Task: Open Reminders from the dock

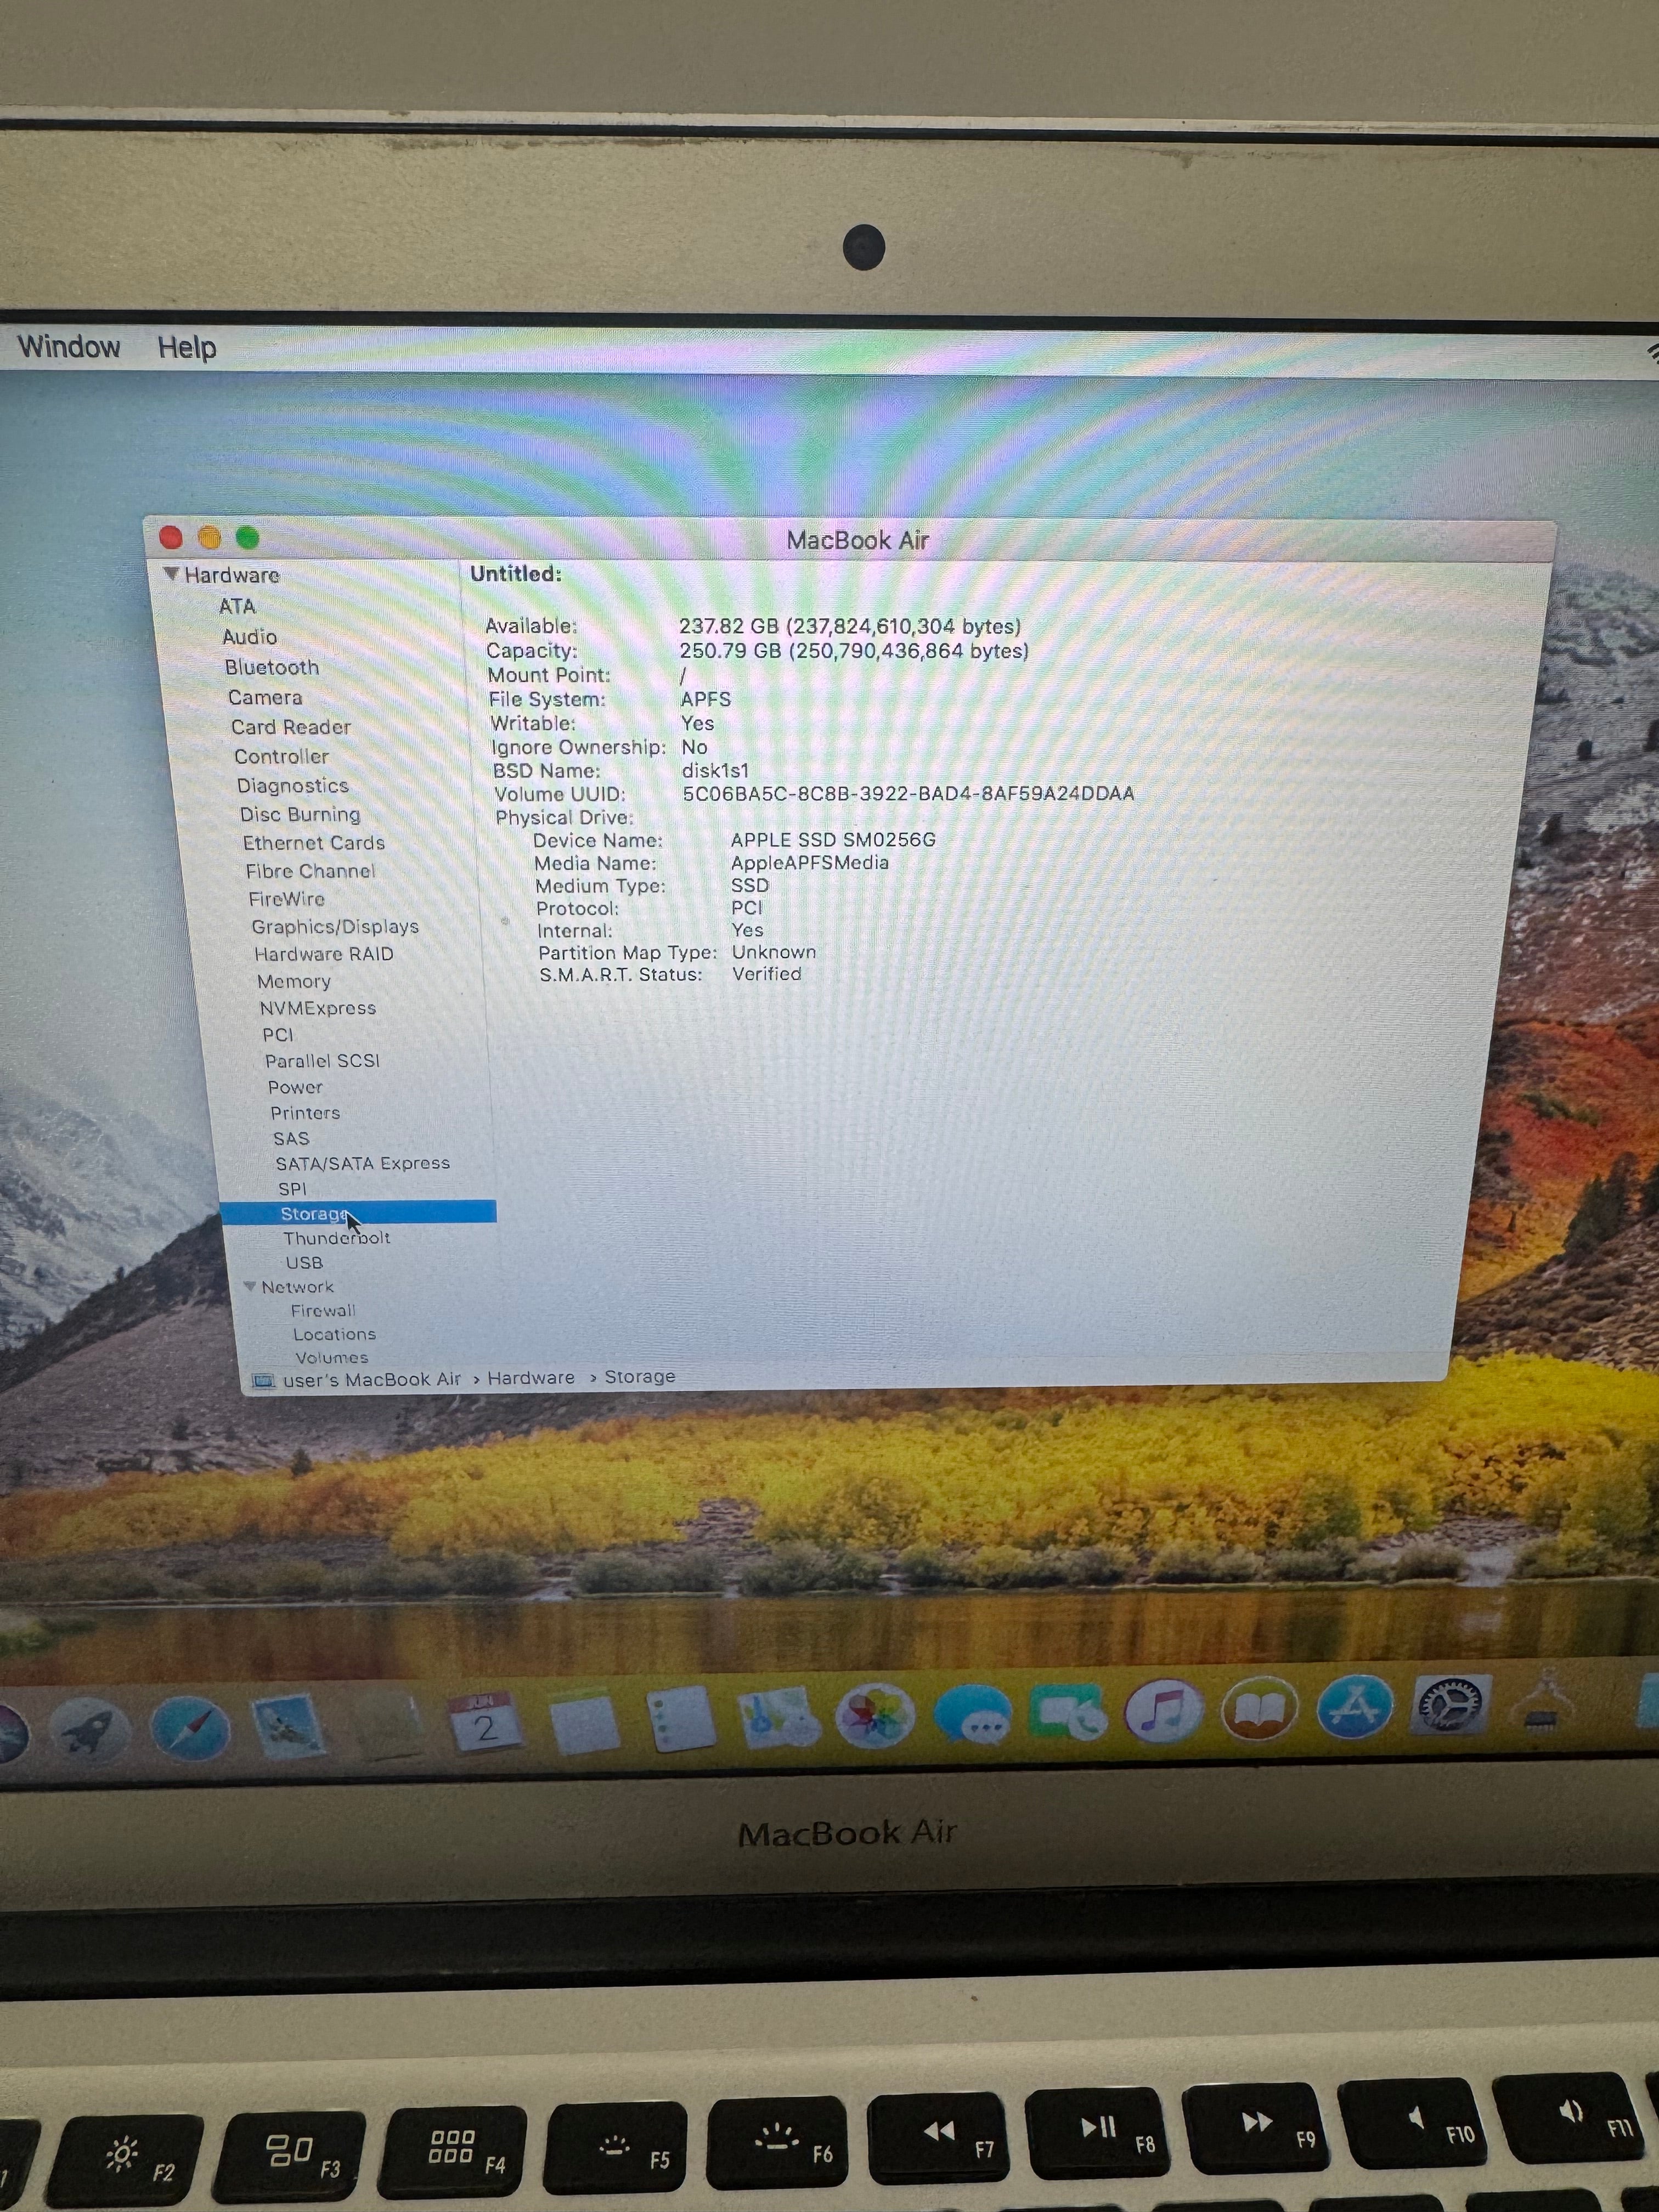Action: [x=680, y=1719]
